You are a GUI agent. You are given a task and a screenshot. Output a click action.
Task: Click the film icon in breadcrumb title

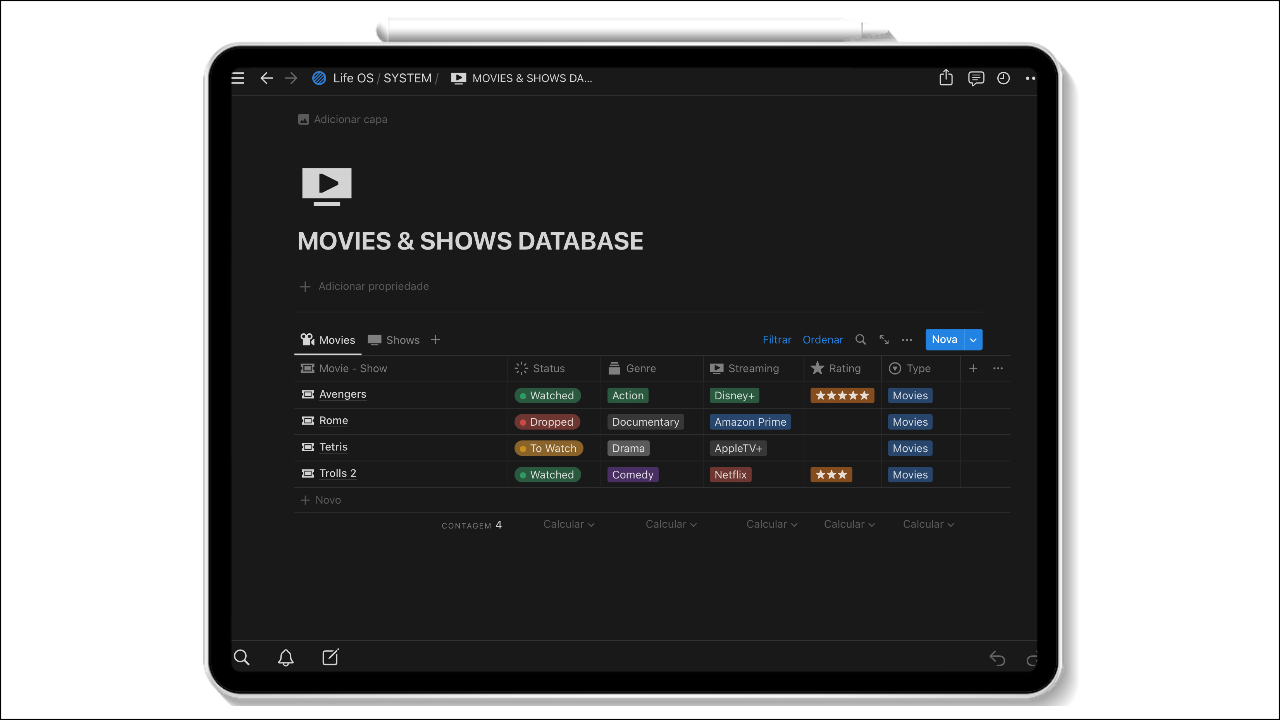point(458,78)
